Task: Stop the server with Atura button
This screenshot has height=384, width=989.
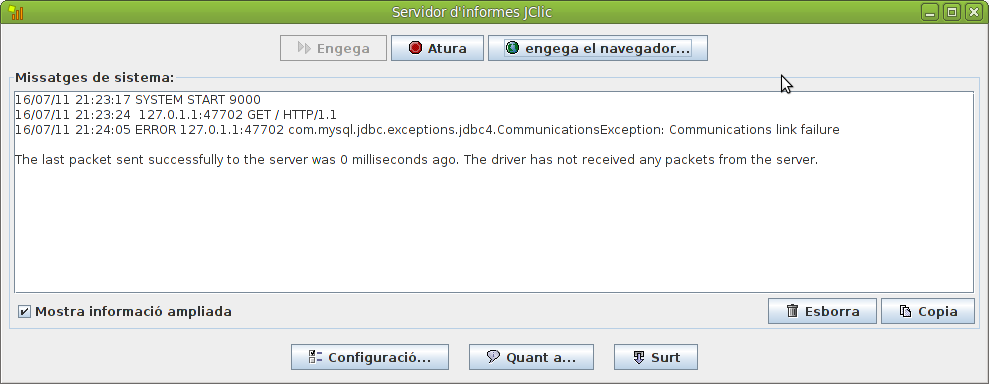Action: (x=437, y=48)
